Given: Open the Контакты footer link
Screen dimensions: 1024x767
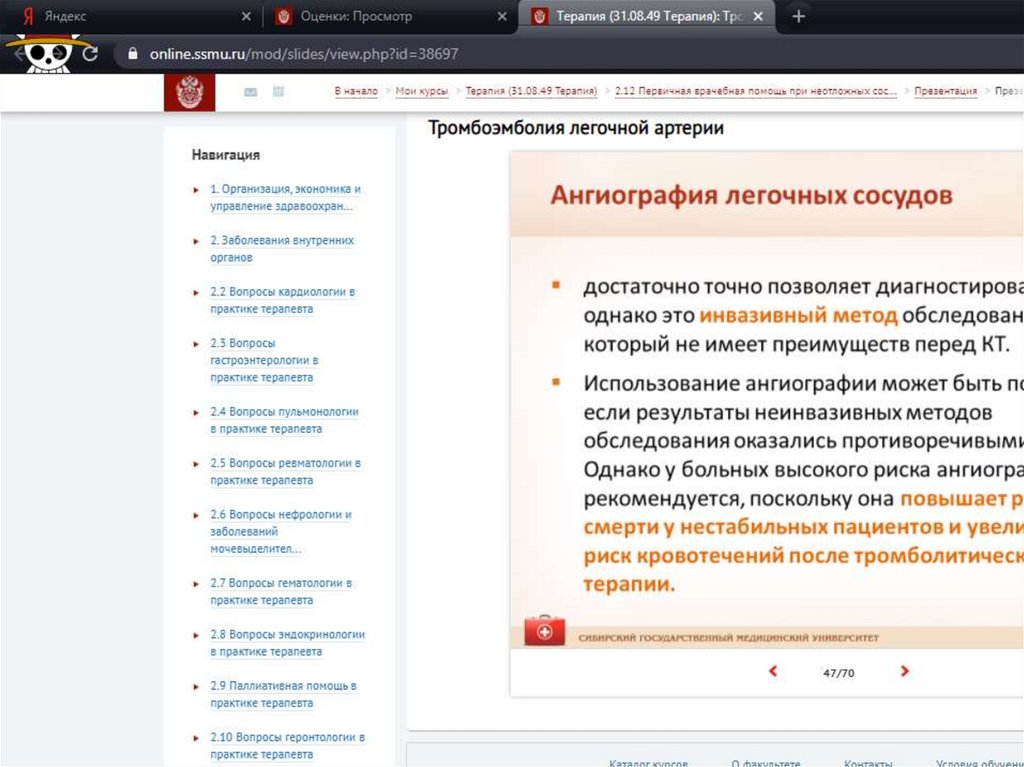Looking at the screenshot, I should (868, 762).
